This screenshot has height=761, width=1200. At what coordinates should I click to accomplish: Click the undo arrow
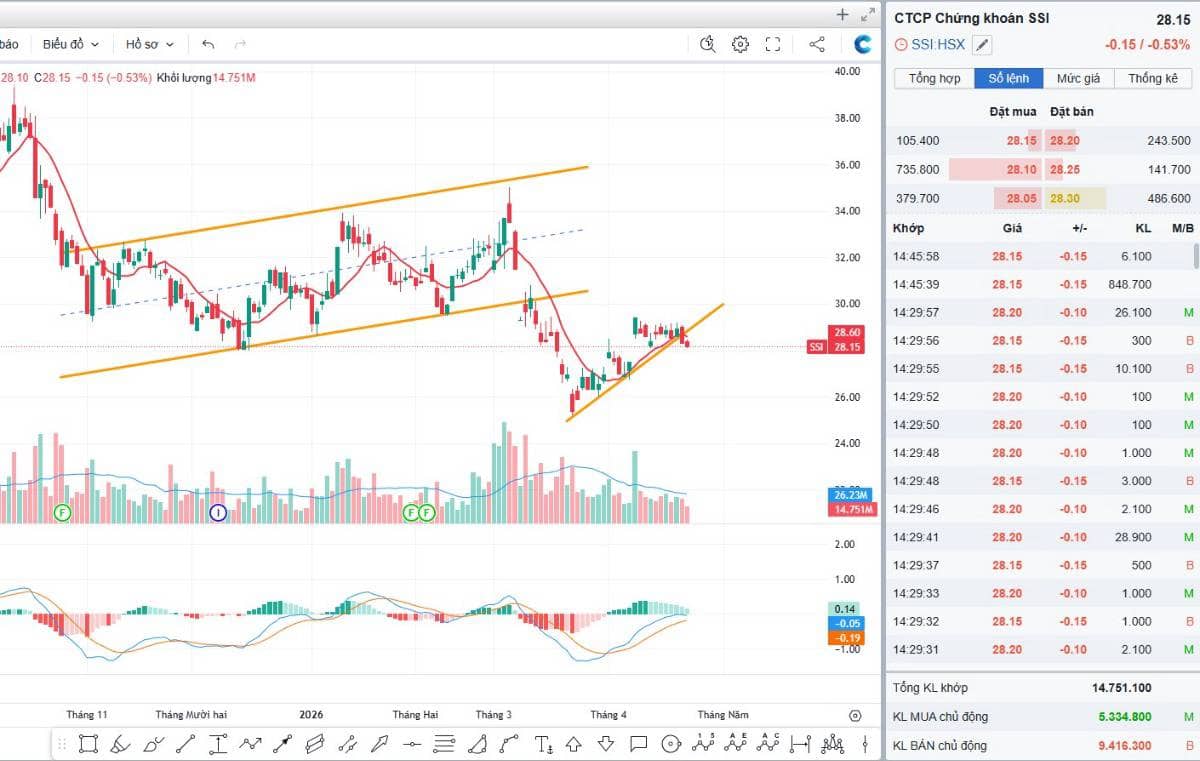(208, 44)
